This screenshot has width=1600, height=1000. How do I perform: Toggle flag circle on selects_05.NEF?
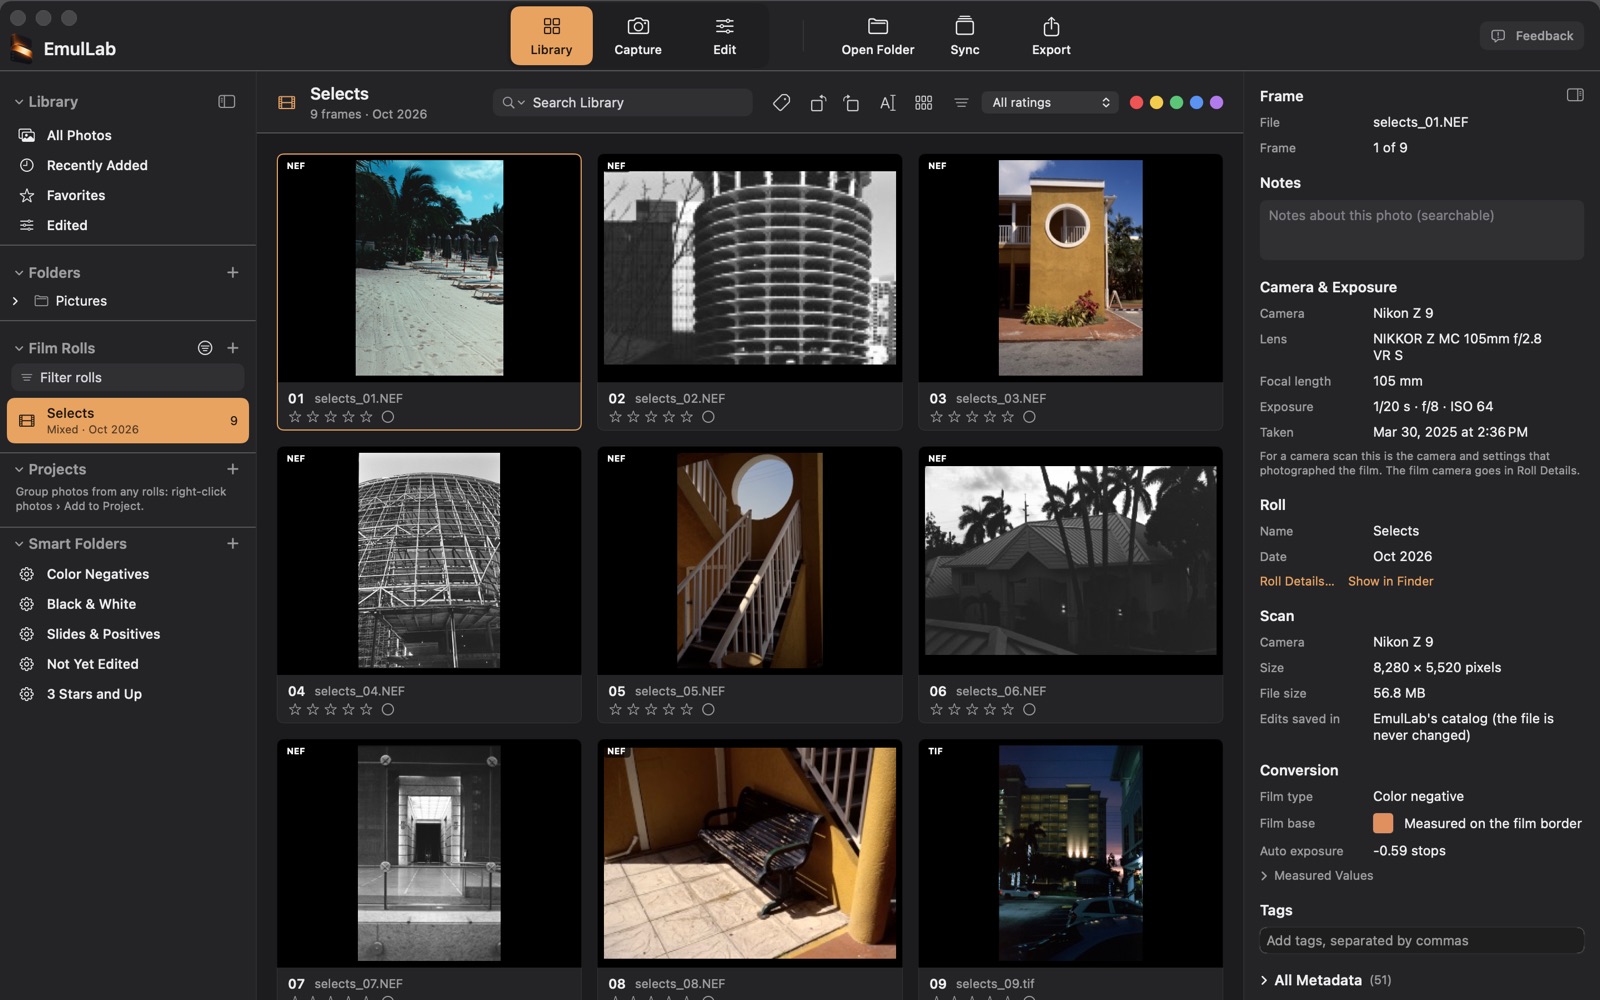tap(708, 710)
